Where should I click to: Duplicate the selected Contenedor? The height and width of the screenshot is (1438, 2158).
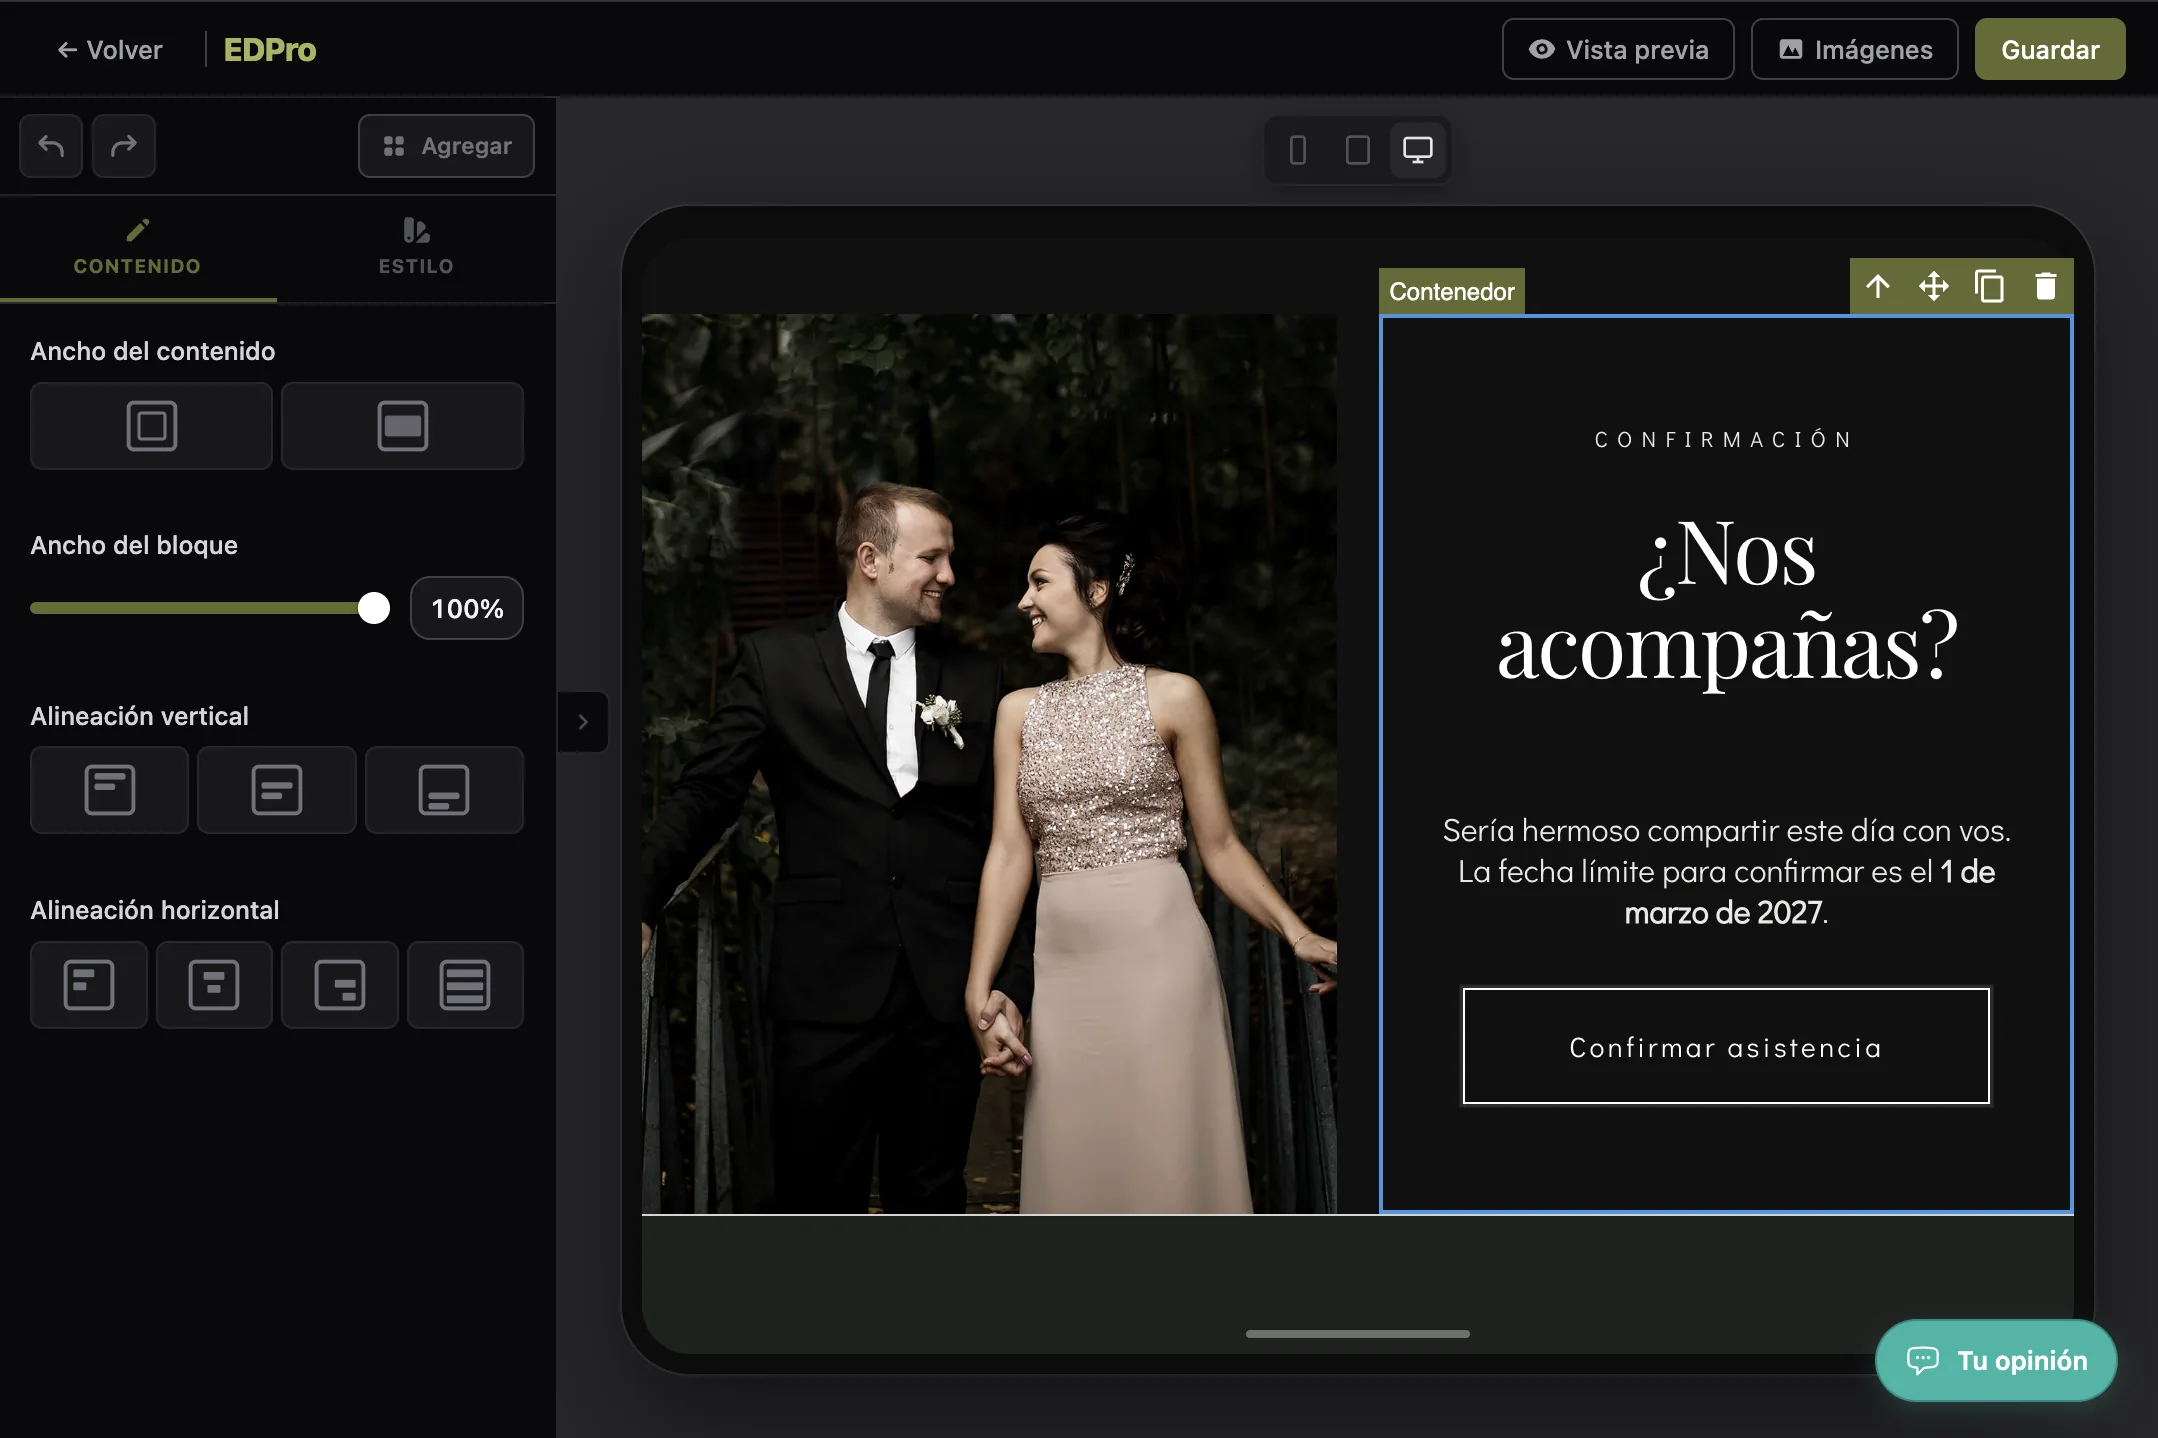pyautogui.click(x=1990, y=287)
